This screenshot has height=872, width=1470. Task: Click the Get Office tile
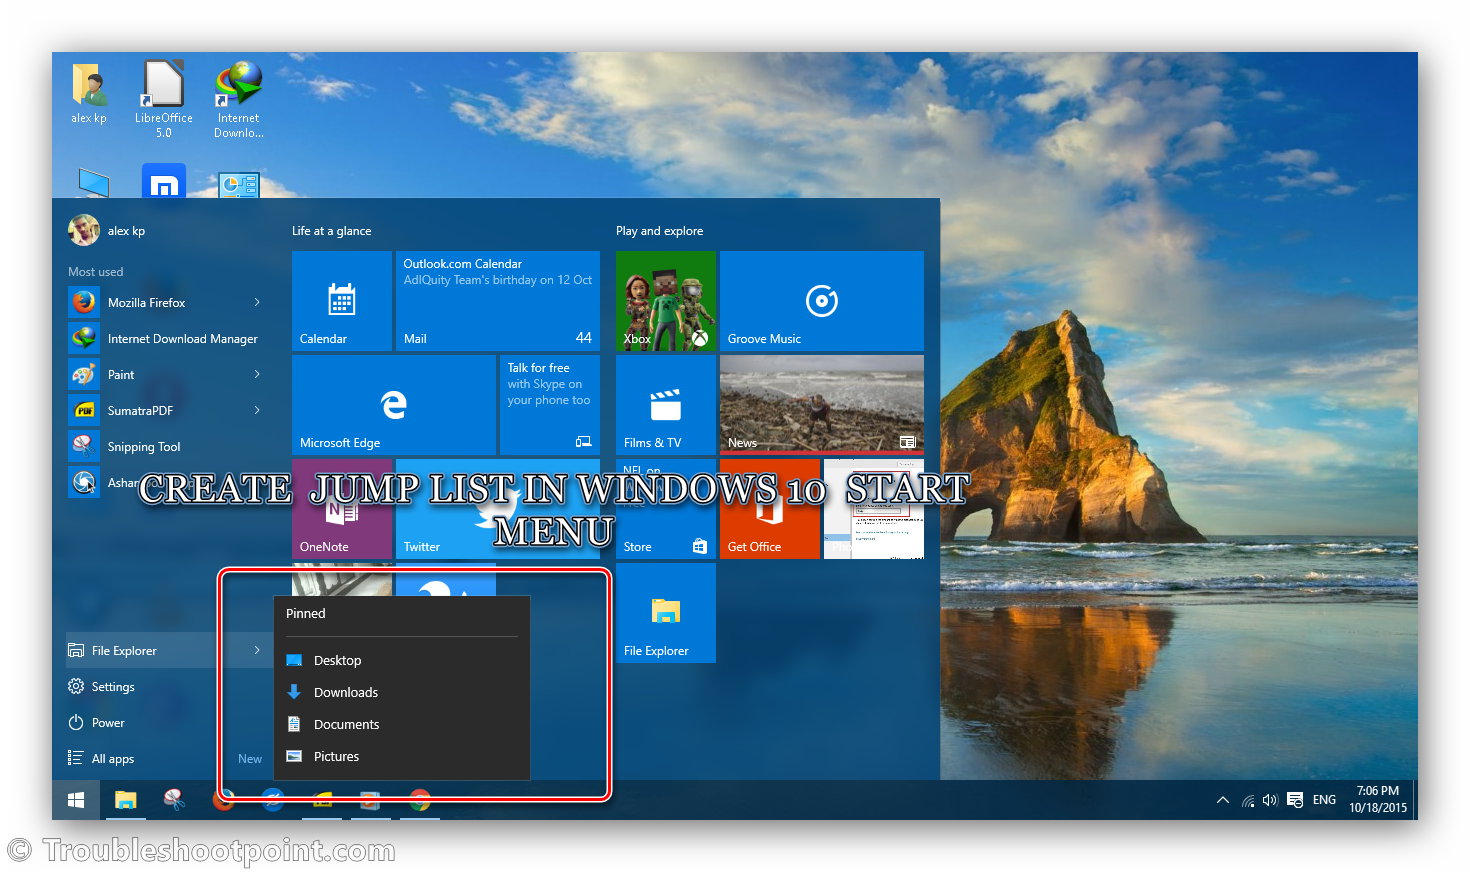pyautogui.click(x=770, y=509)
